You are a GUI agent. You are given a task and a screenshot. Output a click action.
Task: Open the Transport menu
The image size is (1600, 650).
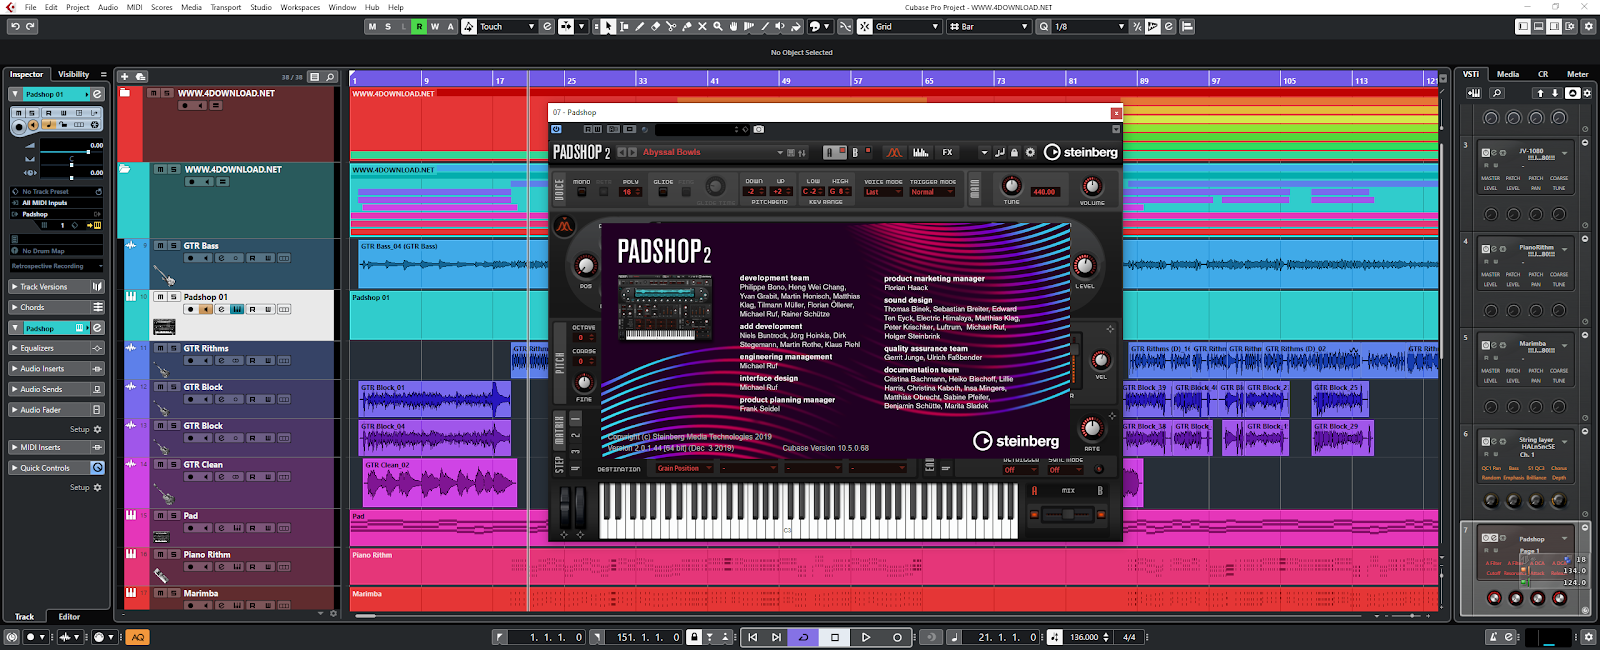pos(225,7)
